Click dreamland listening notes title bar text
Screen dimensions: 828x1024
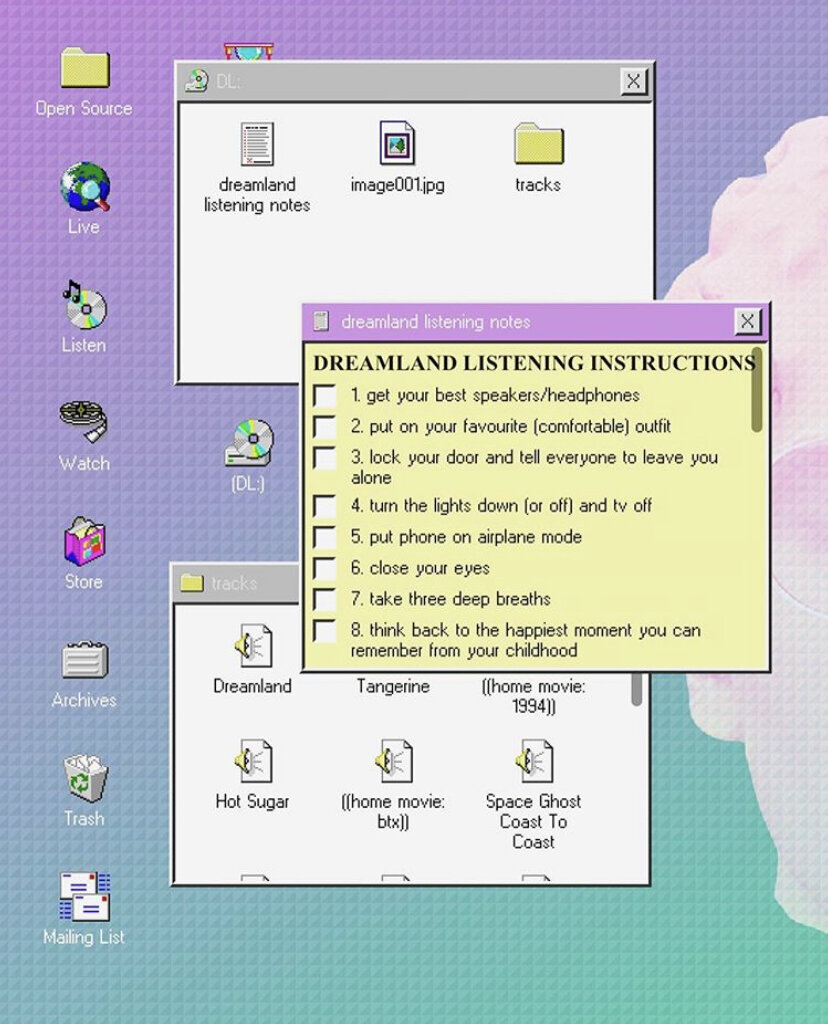pyautogui.click(x=436, y=322)
